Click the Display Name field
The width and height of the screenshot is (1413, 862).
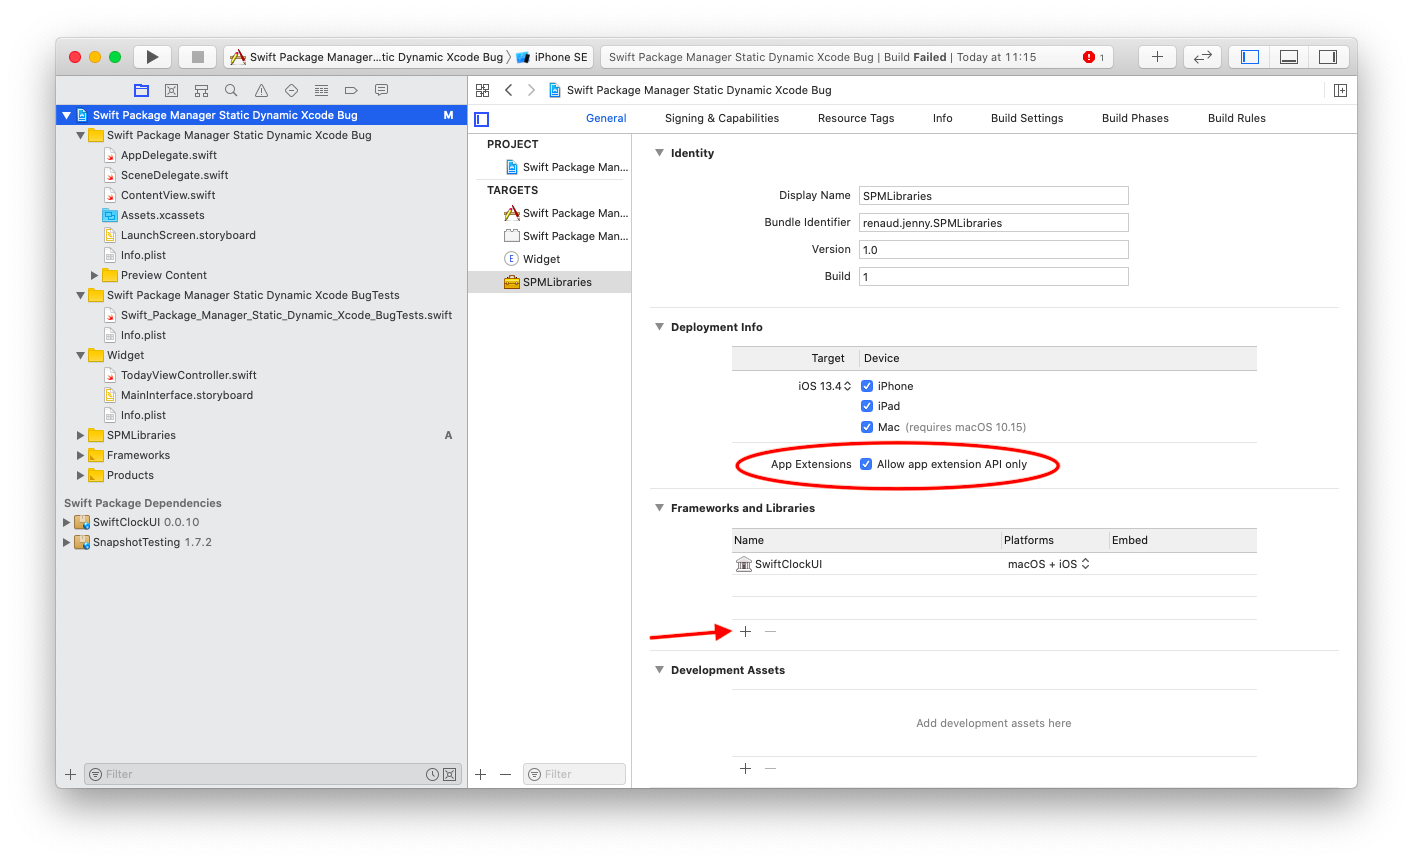[x=994, y=196]
